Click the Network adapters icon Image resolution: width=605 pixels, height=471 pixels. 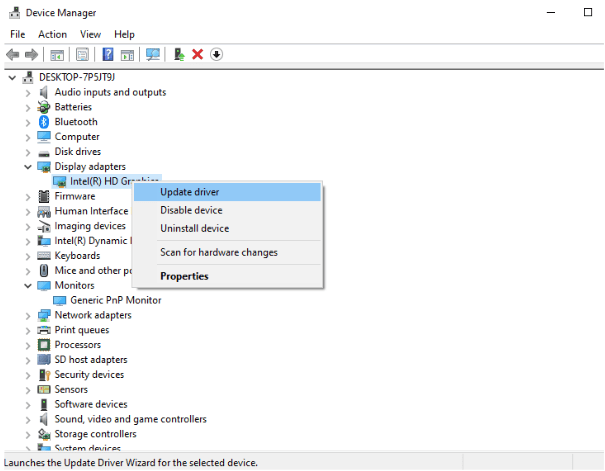click(44, 315)
